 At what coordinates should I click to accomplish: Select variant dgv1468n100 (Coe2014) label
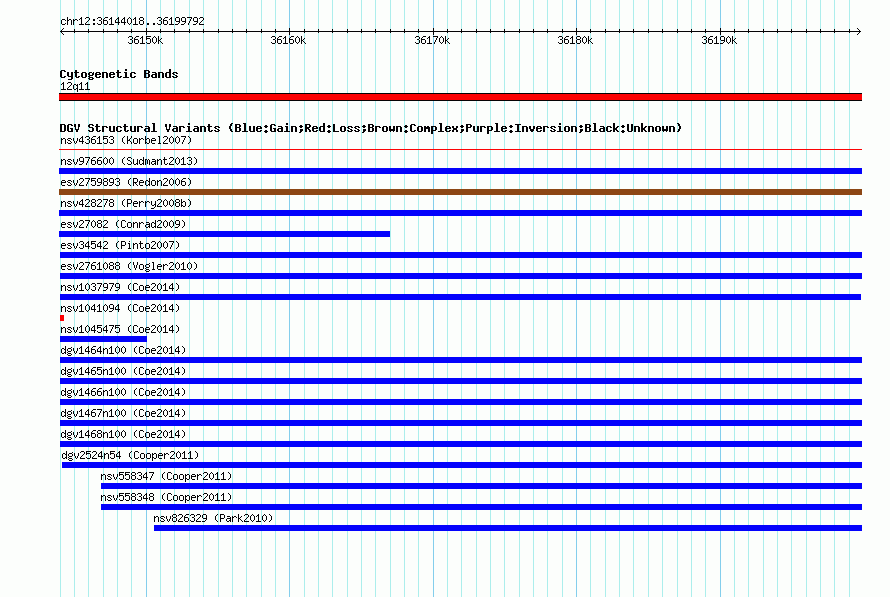tap(123, 434)
